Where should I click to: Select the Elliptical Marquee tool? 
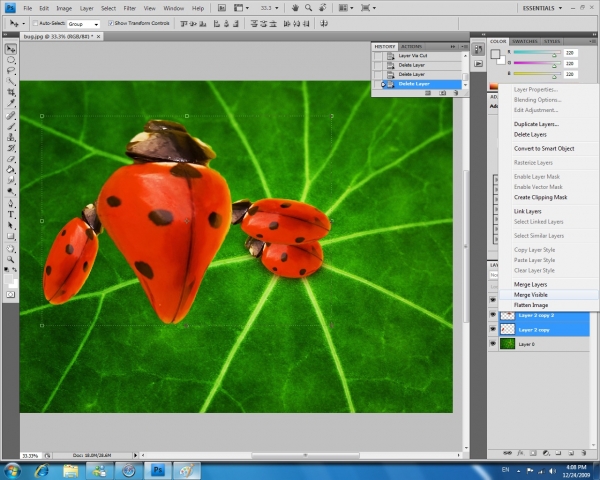[11, 60]
